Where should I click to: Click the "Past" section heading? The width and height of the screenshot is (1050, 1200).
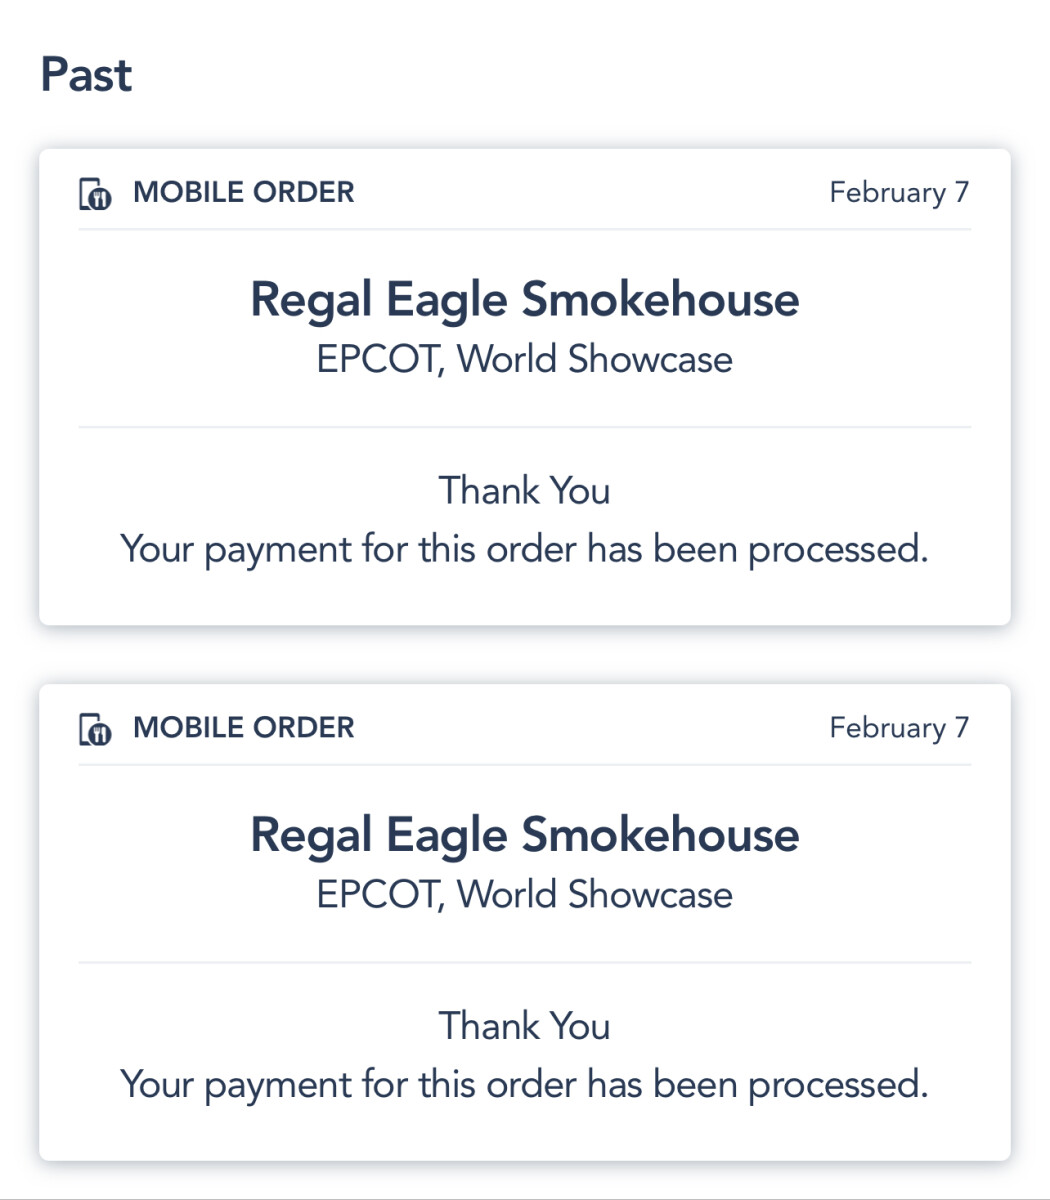coord(86,76)
